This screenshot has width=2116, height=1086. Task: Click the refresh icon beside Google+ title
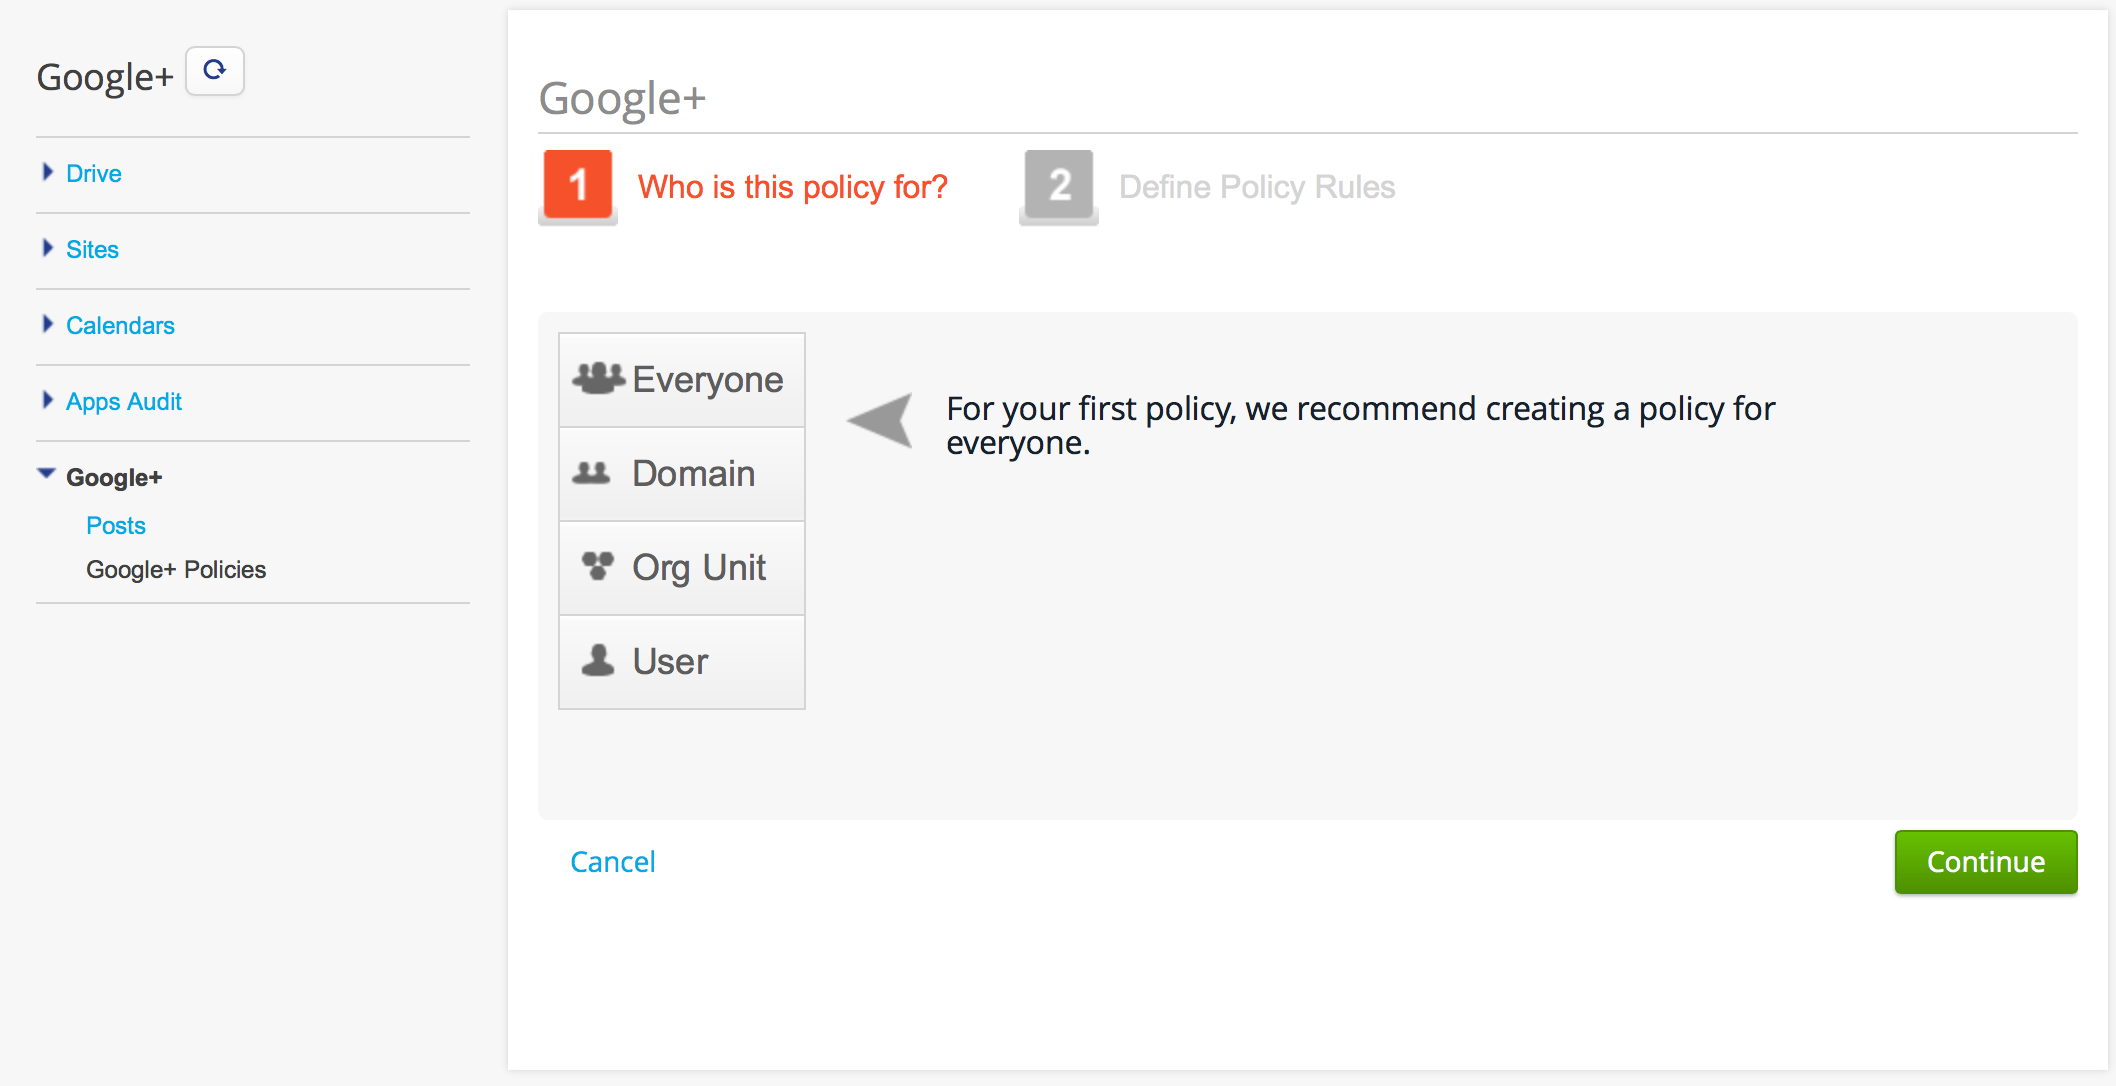215,71
